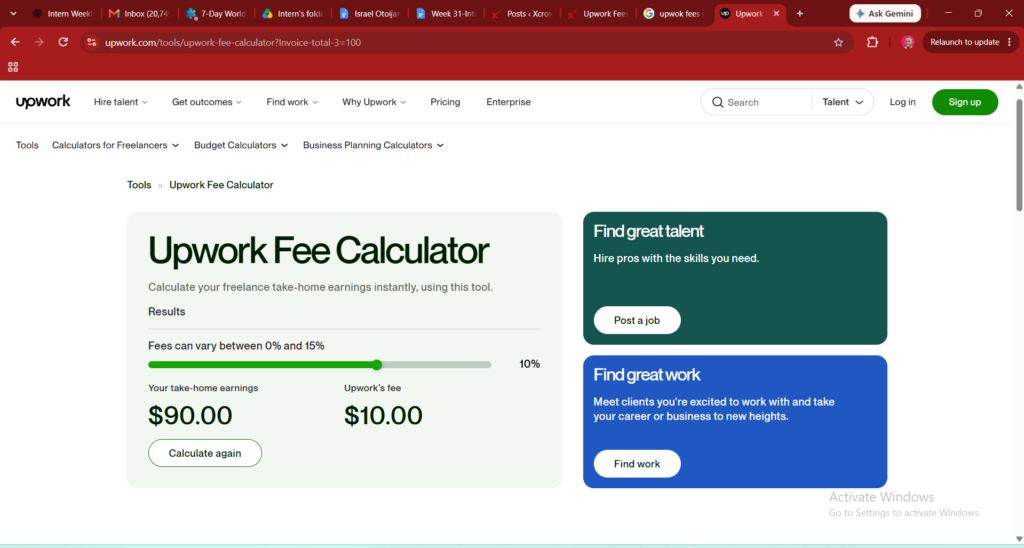Click the page vertical scrollbar

(1019, 155)
